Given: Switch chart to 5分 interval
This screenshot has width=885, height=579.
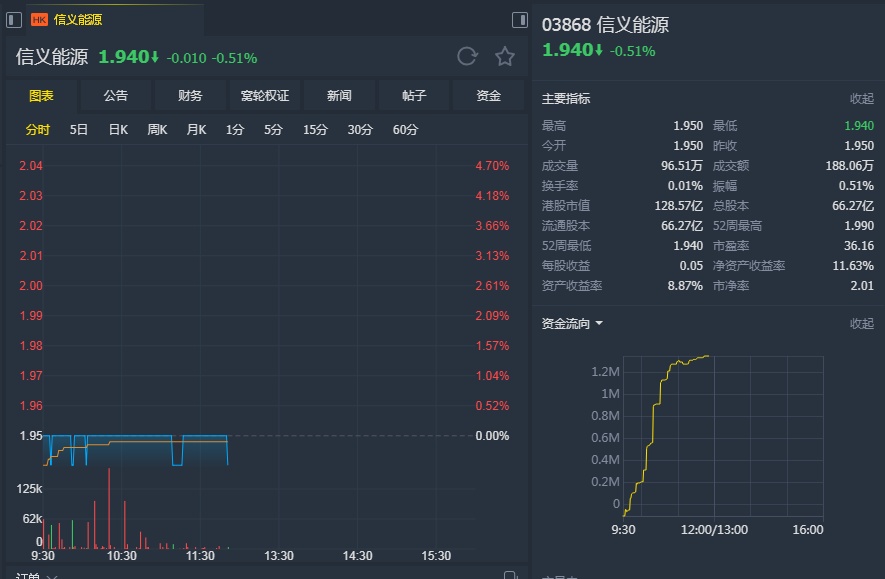Looking at the screenshot, I should (273, 130).
